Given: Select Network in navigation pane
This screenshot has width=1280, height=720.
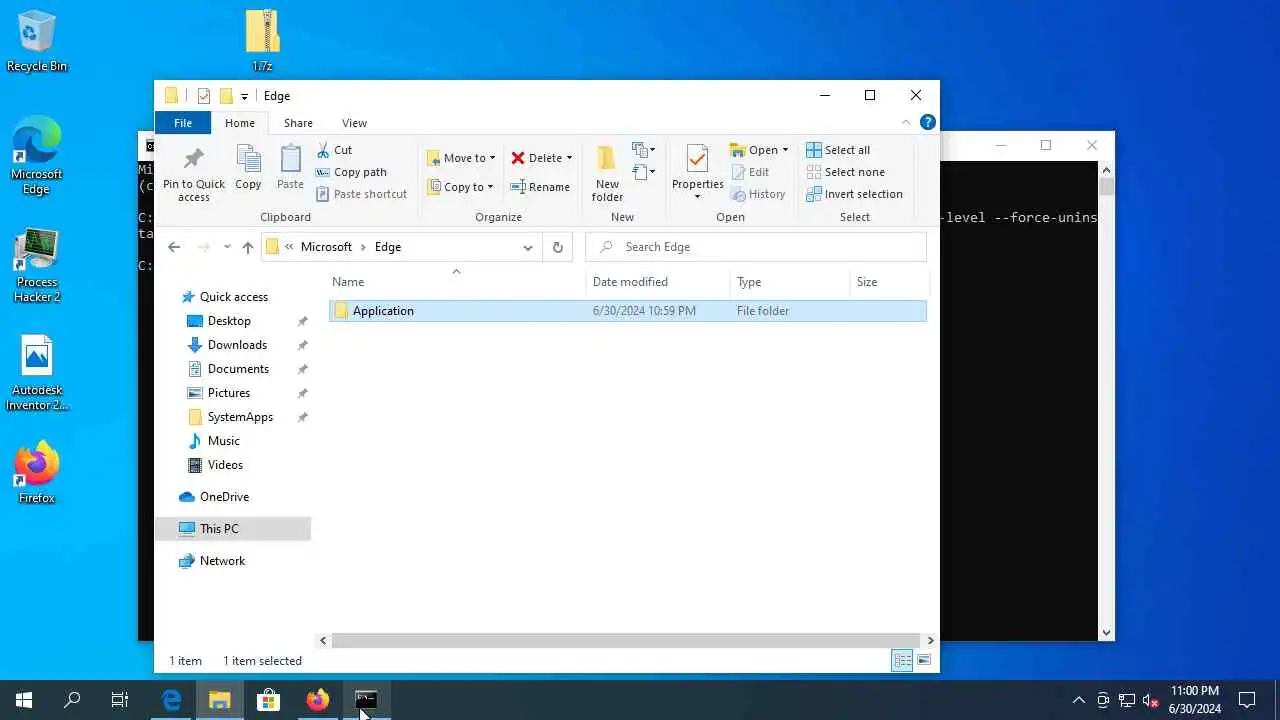Looking at the screenshot, I should coord(222,561).
